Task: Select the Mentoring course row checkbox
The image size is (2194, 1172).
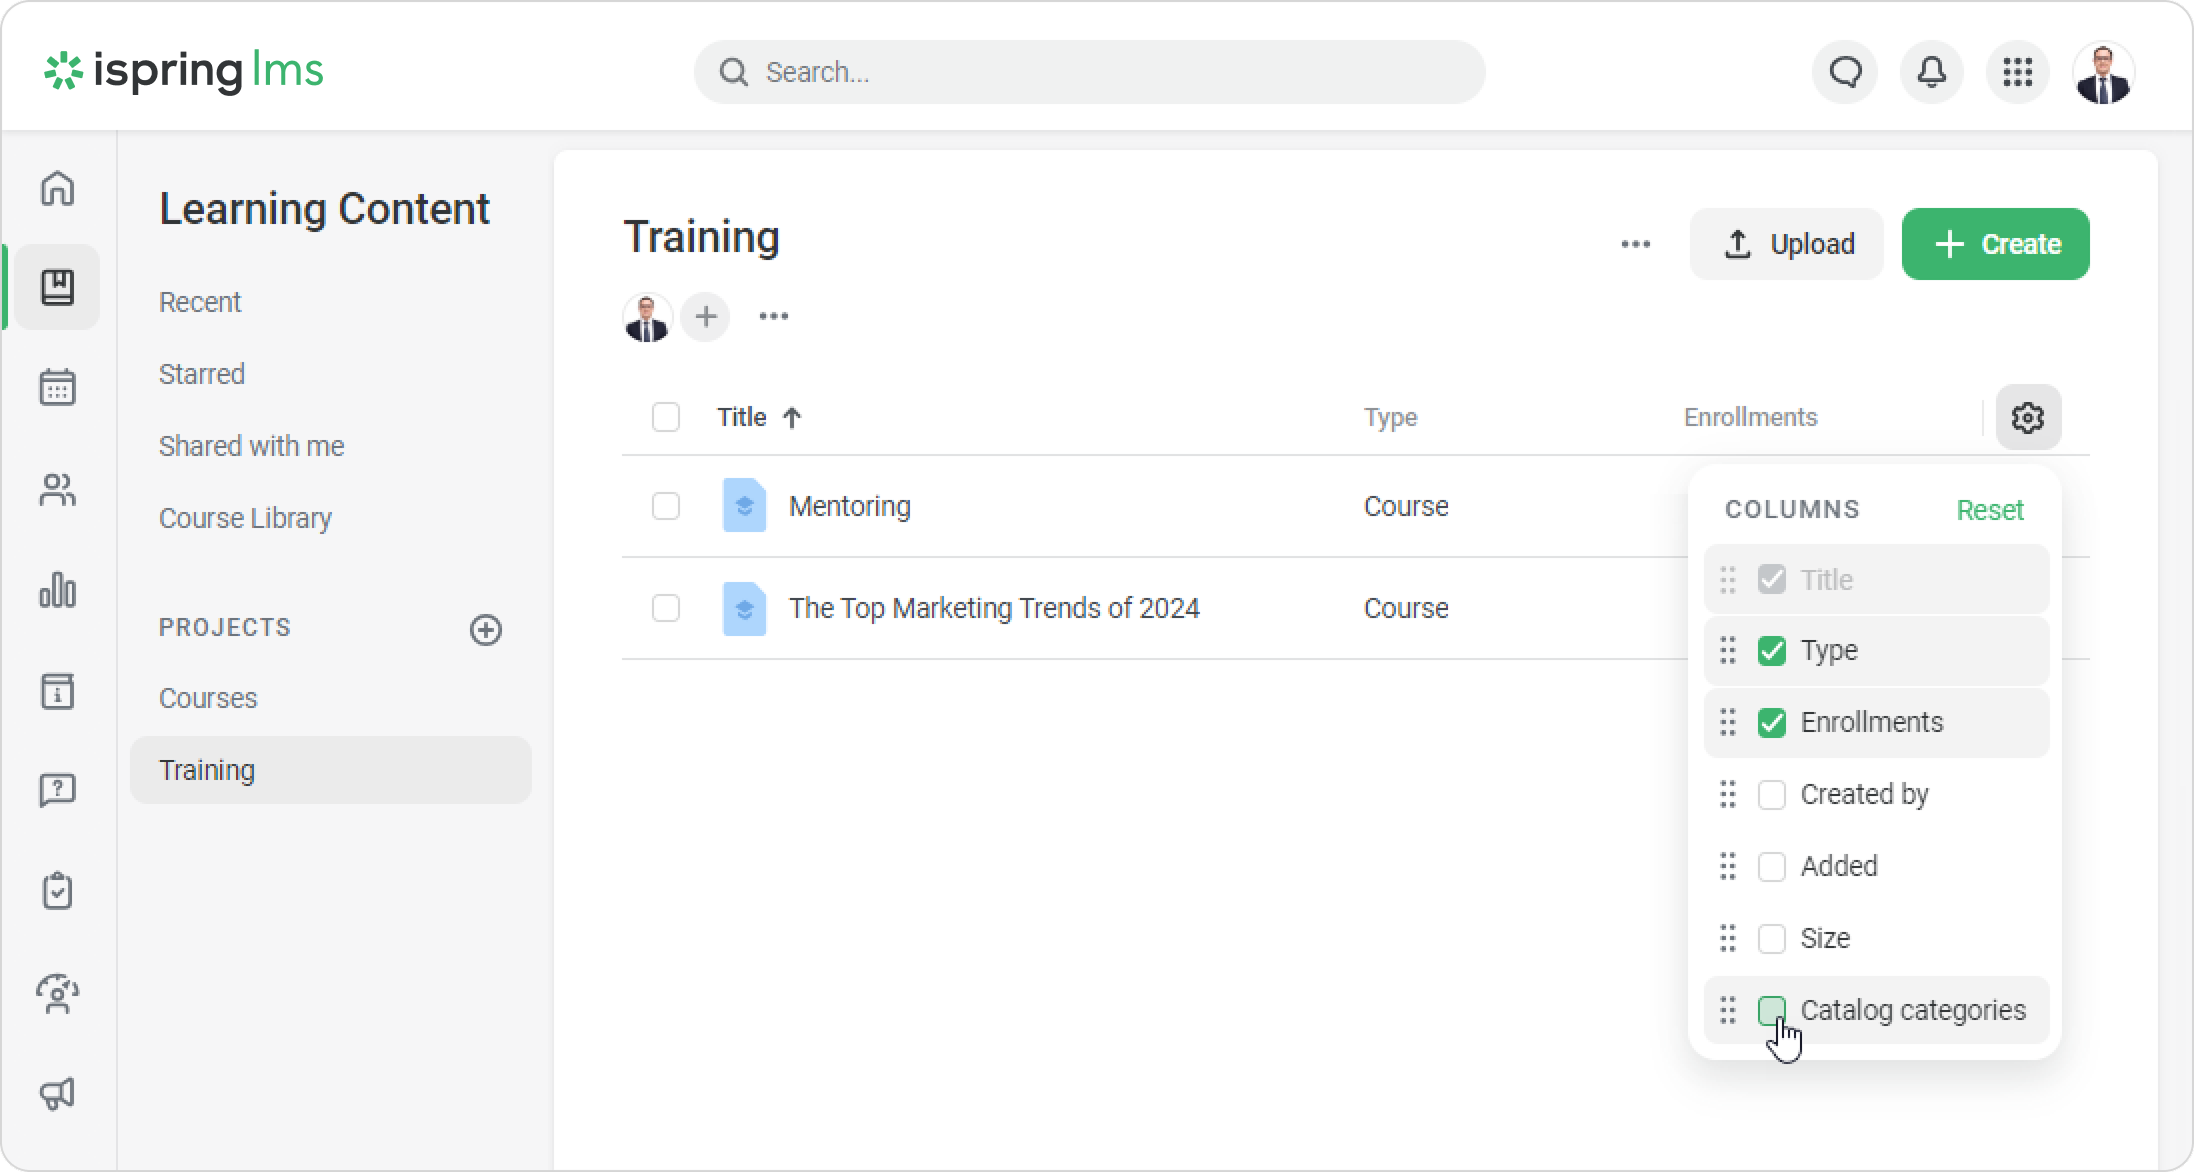Action: point(665,506)
